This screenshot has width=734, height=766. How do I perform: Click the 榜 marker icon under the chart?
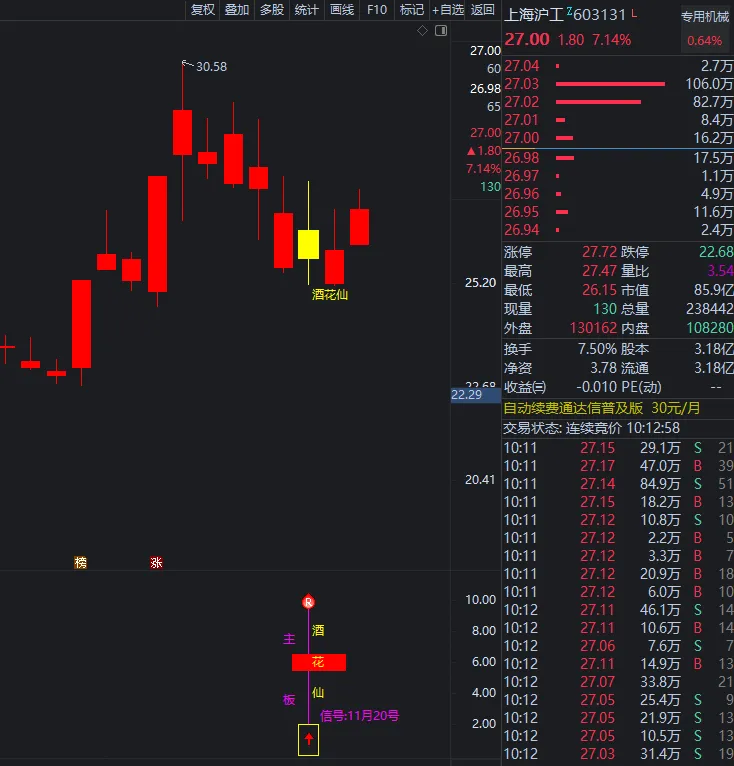pos(81,563)
